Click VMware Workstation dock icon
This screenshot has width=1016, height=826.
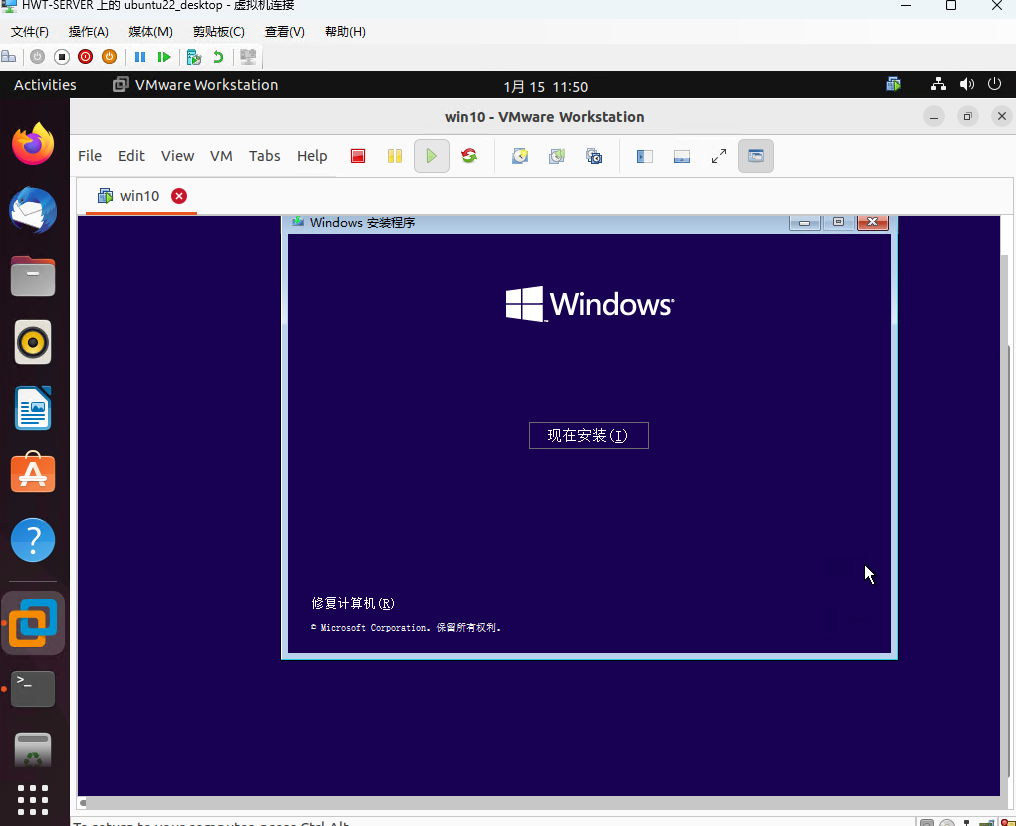tap(33, 623)
